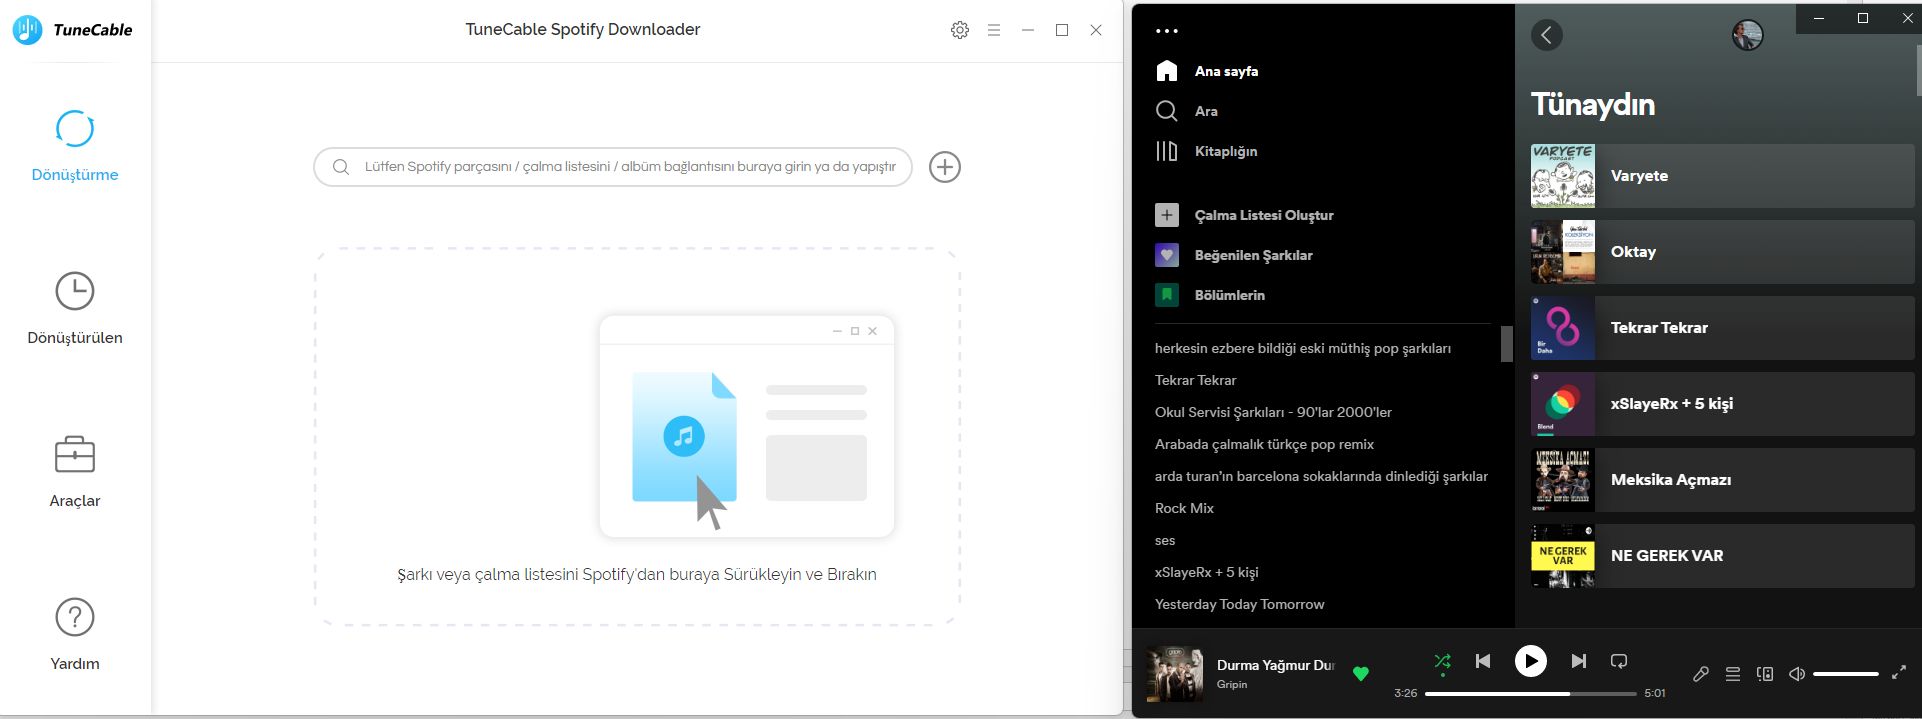Viewport: 1922px width, 719px height.
Task: Select the Dönüştürme tab in TuneCable sidebar
Action: (75, 146)
